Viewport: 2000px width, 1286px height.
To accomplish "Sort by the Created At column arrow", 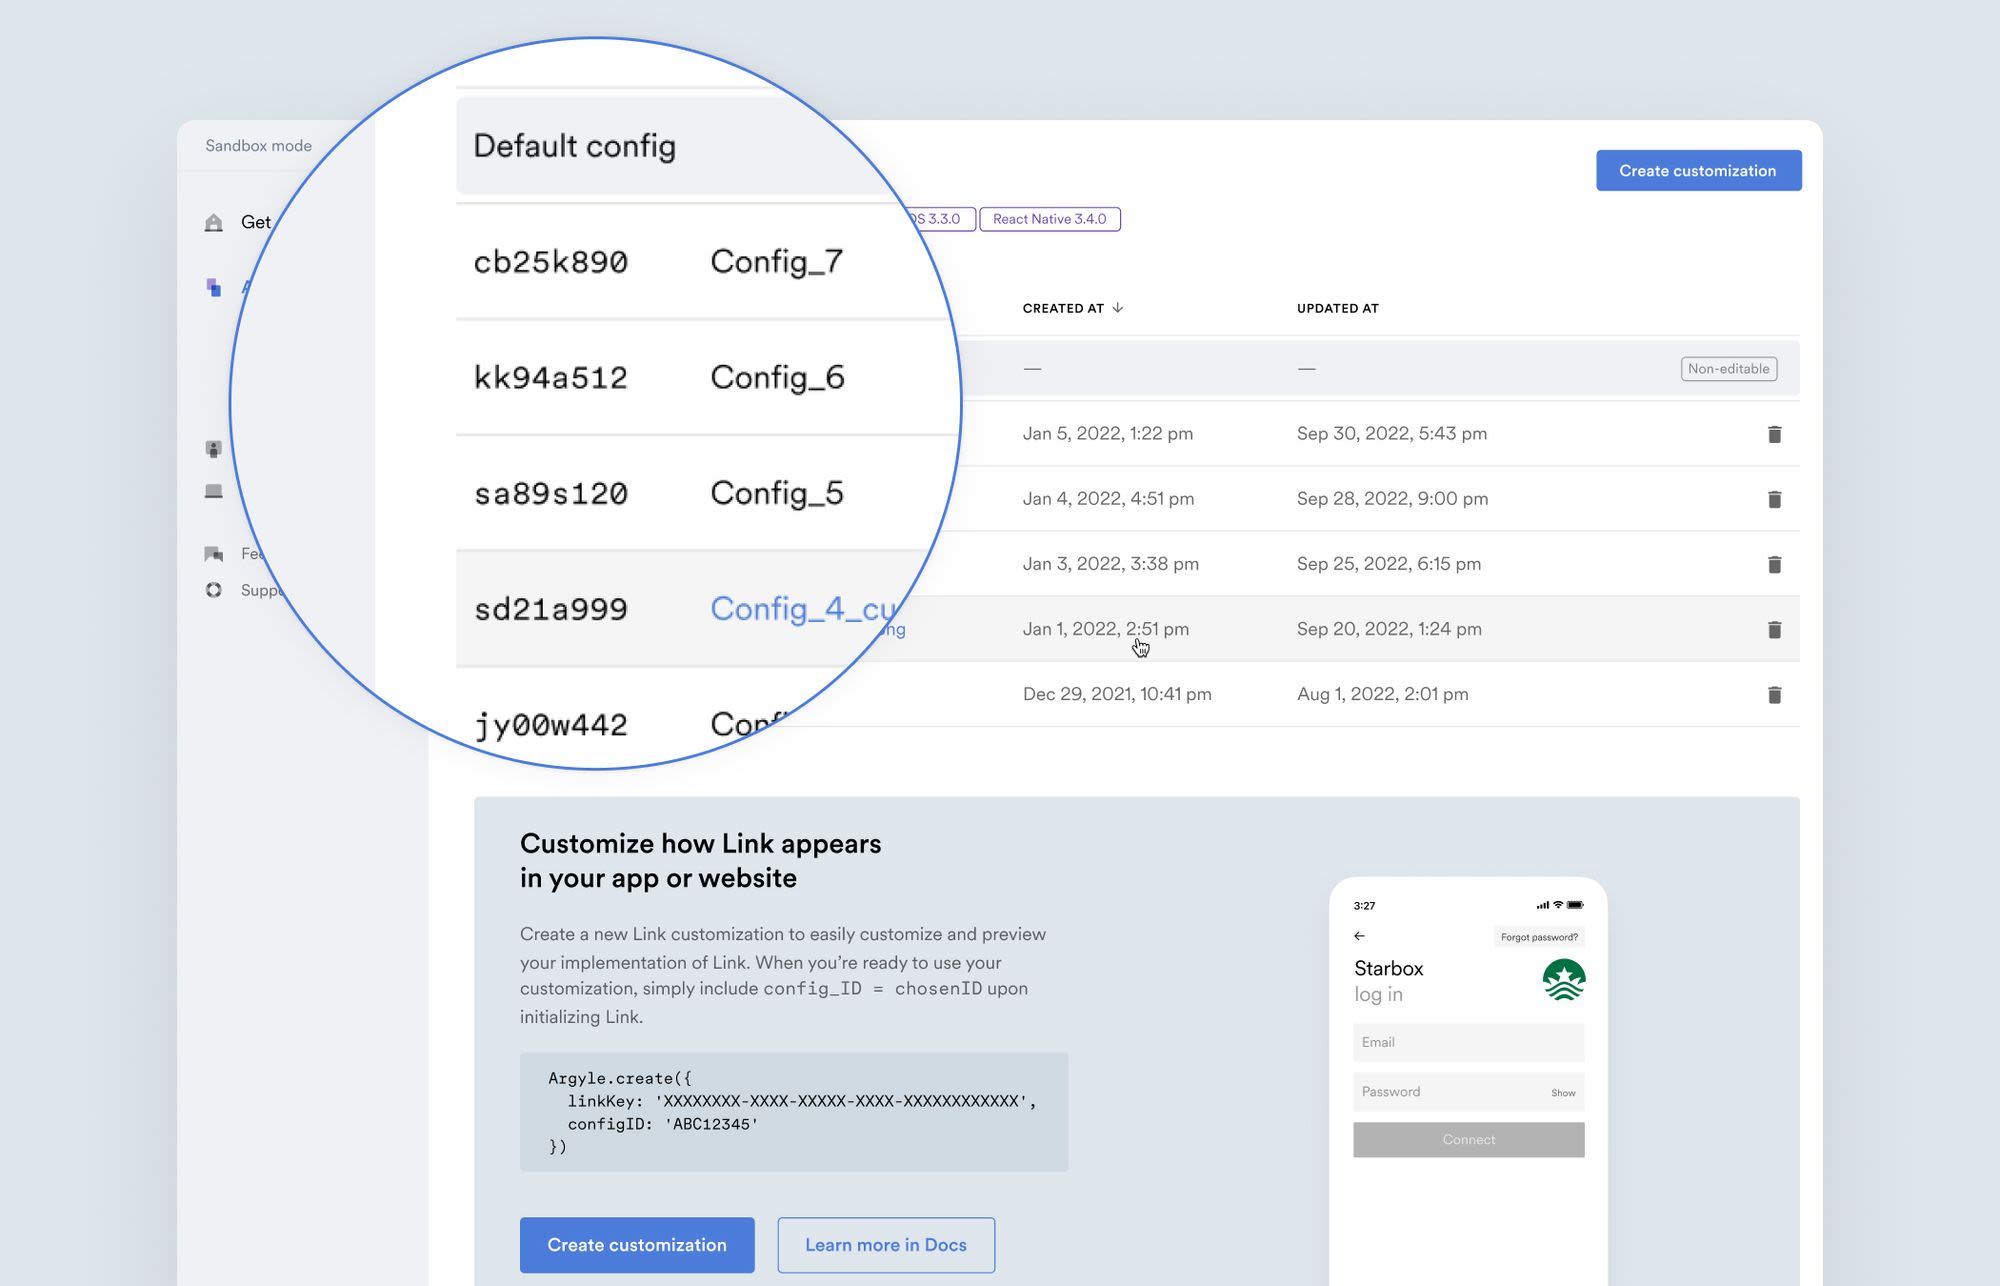I will point(1118,308).
